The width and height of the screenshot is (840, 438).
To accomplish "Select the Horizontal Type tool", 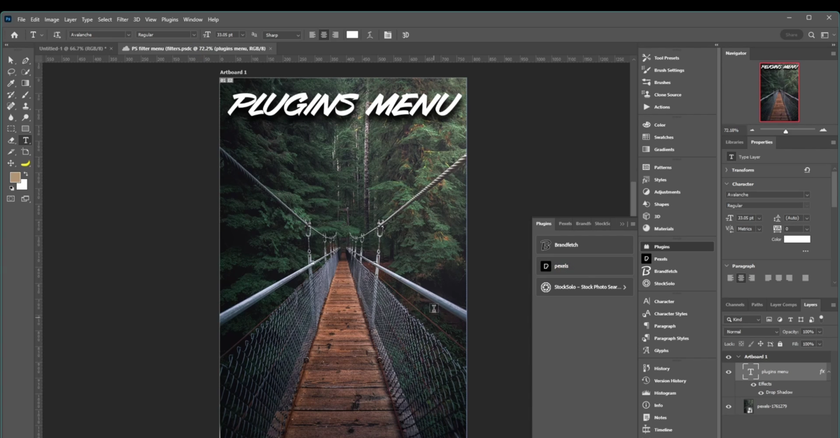I will click(26, 140).
